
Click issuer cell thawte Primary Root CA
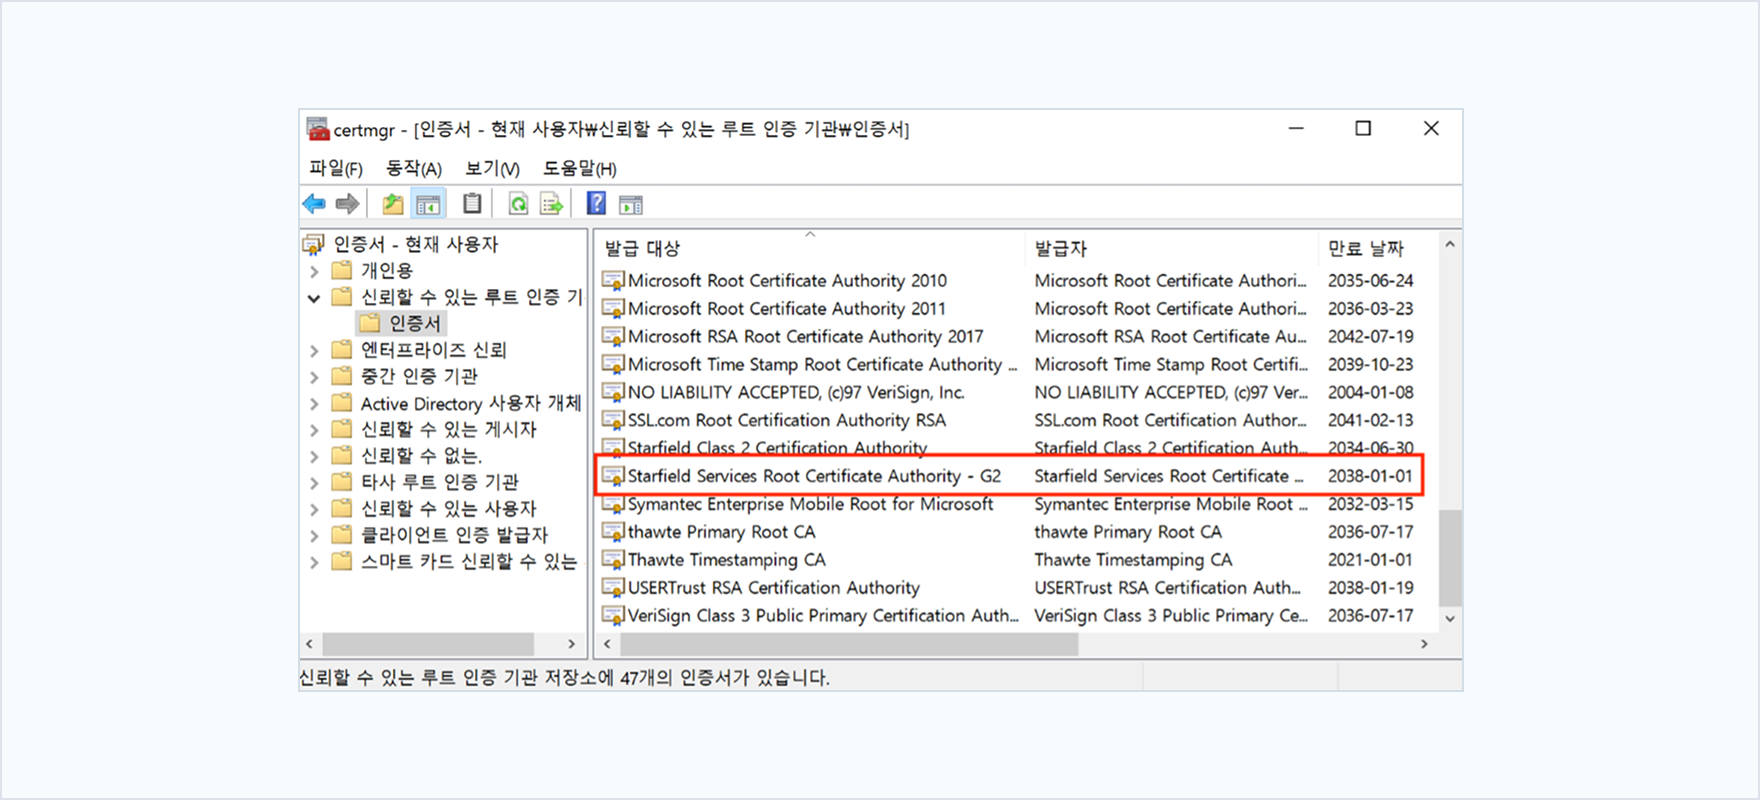(x=1127, y=532)
